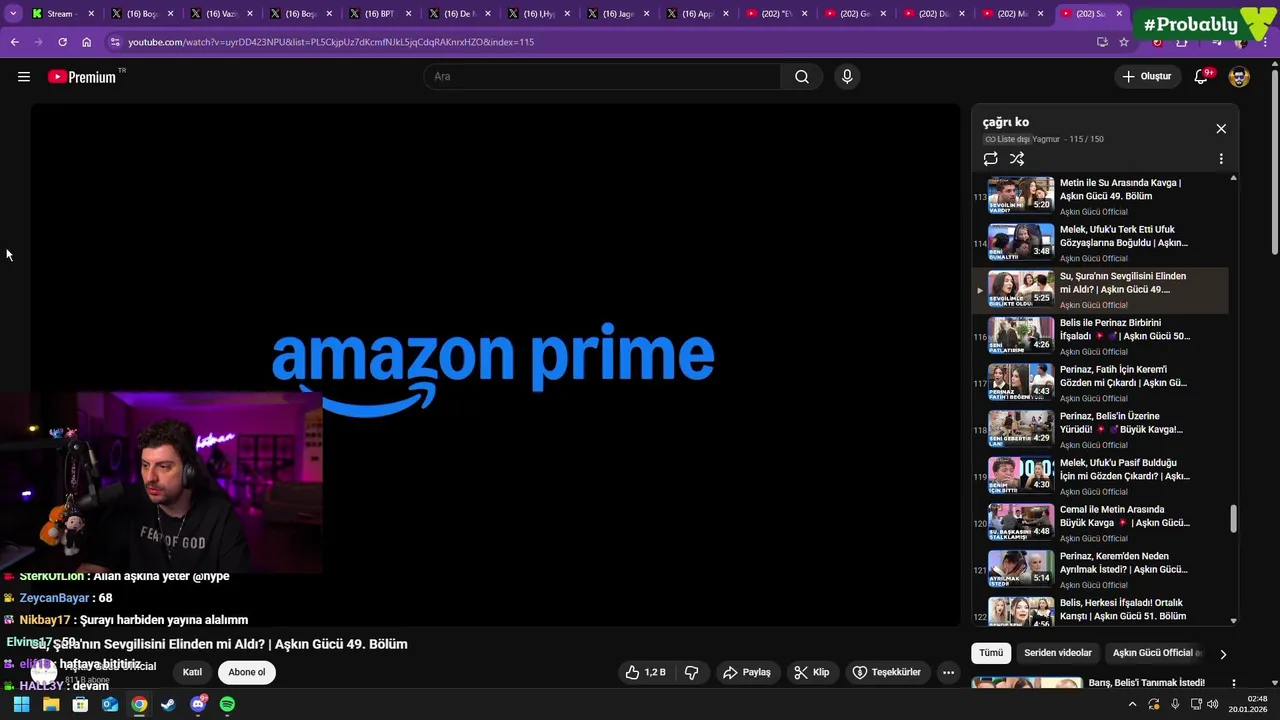Toggle playlist shuffle button

(x=1017, y=159)
